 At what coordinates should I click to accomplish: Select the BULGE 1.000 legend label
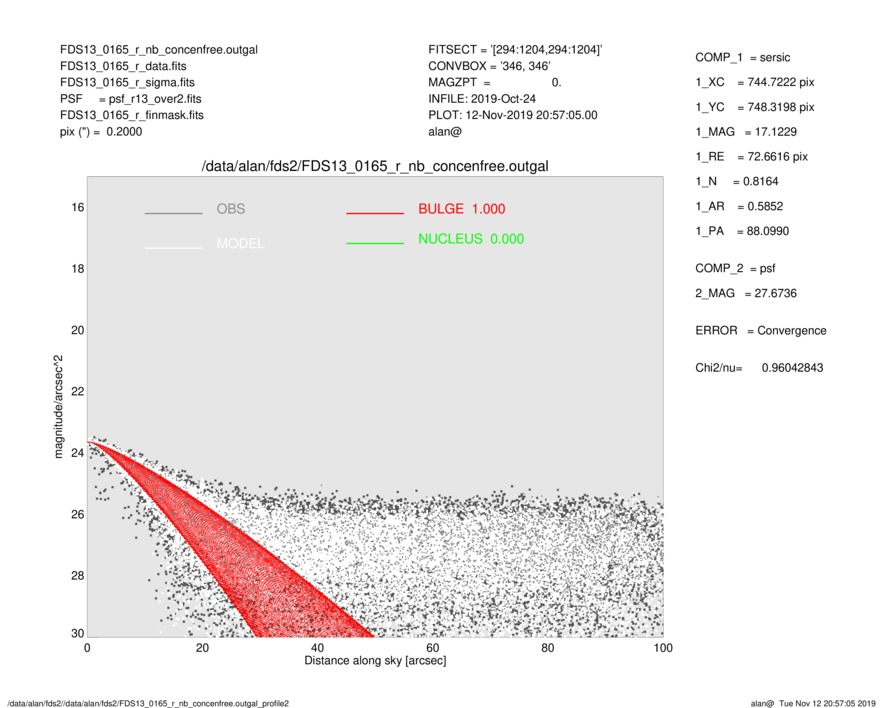pyautogui.click(x=461, y=209)
